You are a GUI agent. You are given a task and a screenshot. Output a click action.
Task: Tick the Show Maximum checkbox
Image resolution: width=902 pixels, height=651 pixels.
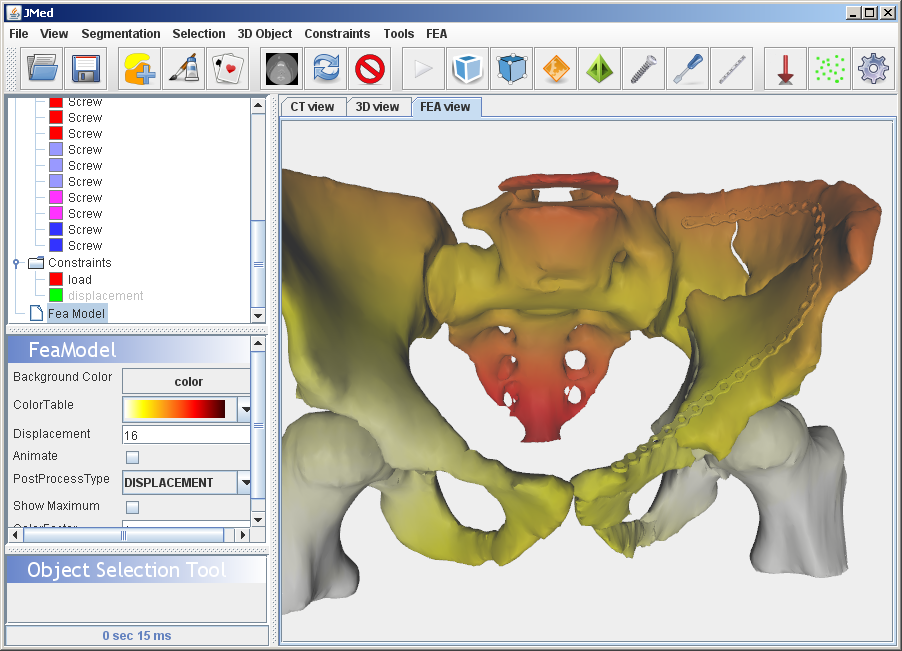[133, 507]
